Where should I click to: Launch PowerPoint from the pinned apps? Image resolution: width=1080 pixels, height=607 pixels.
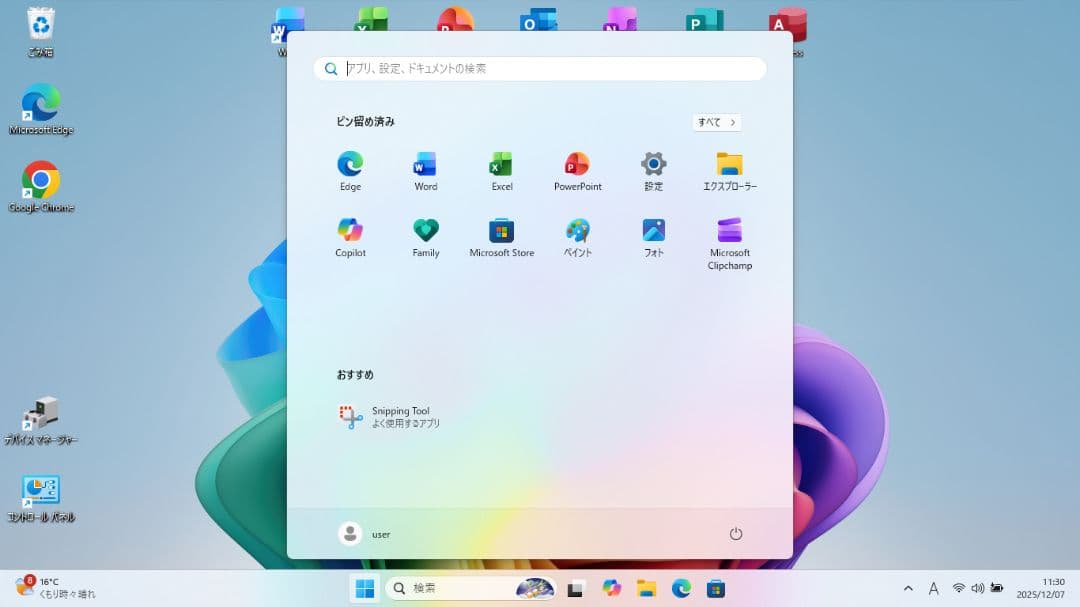pos(577,168)
